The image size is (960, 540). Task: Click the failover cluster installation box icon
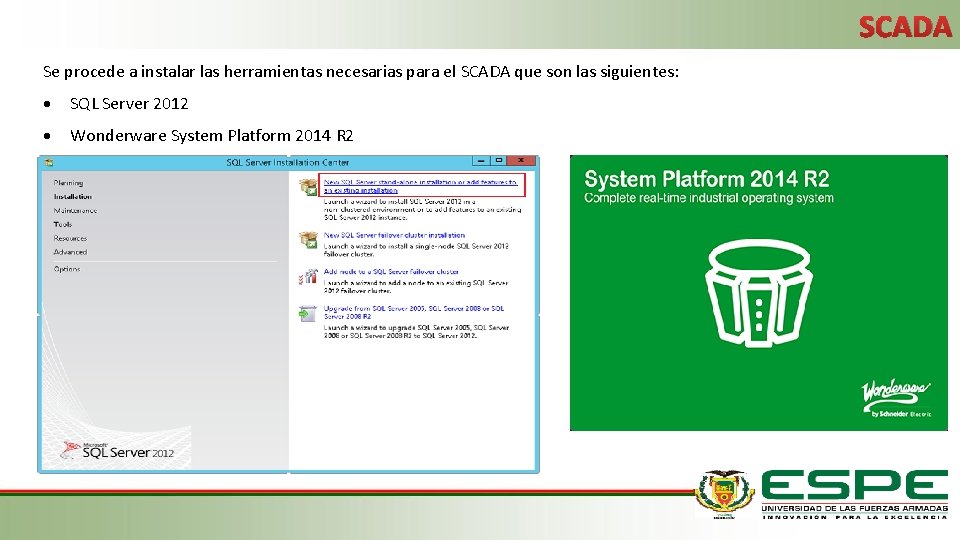308,239
